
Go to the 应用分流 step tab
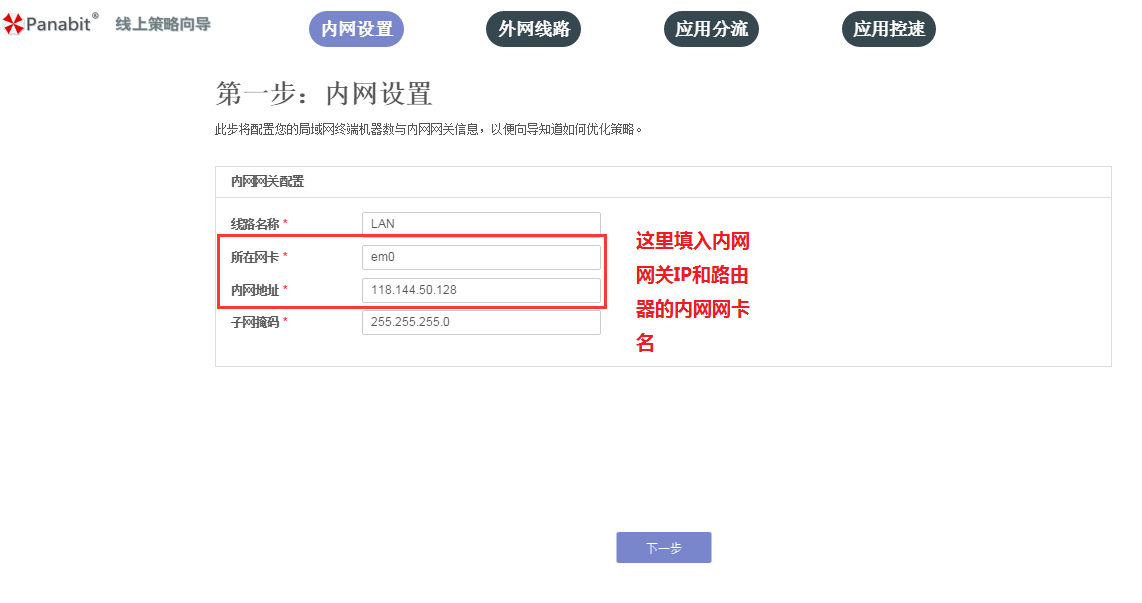(711, 29)
